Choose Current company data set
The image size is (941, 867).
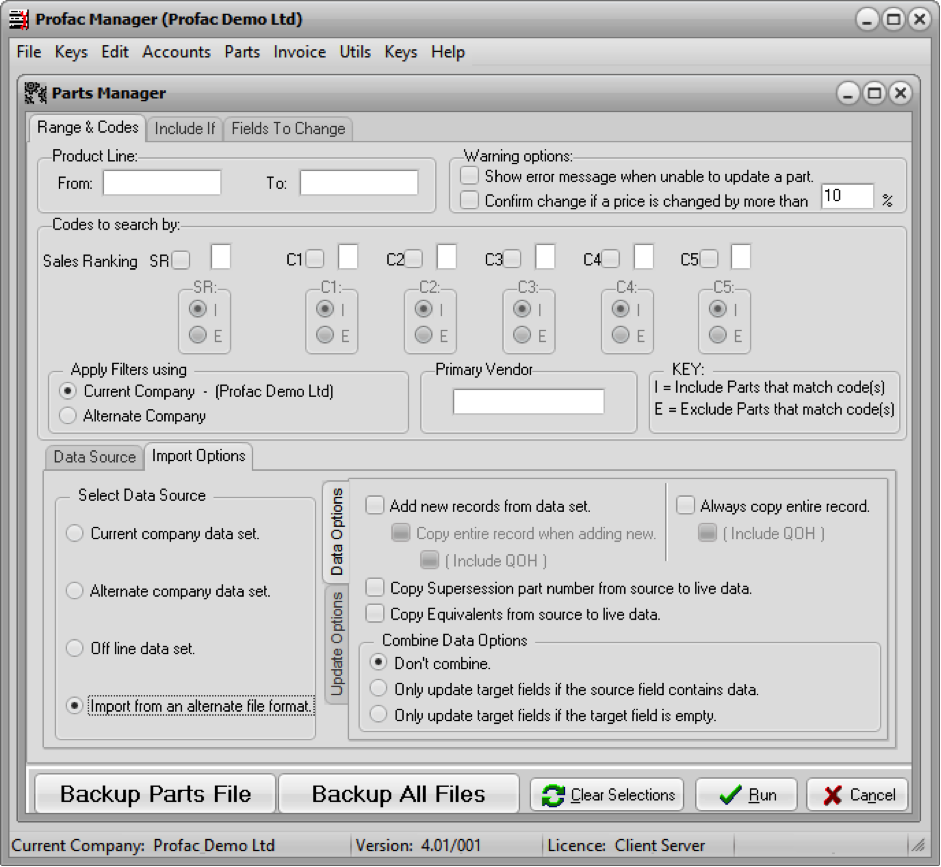pyautogui.click(x=74, y=533)
